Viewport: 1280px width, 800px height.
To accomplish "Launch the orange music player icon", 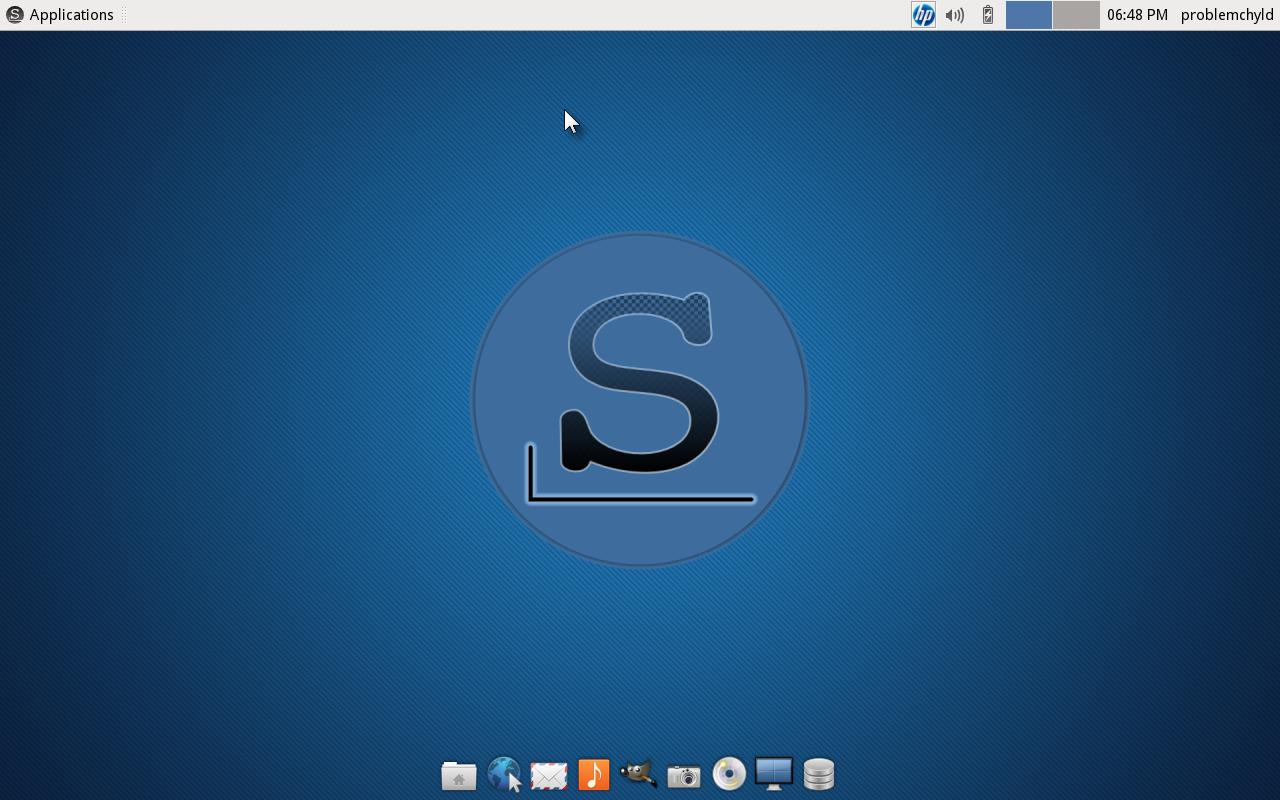I will [x=594, y=775].
